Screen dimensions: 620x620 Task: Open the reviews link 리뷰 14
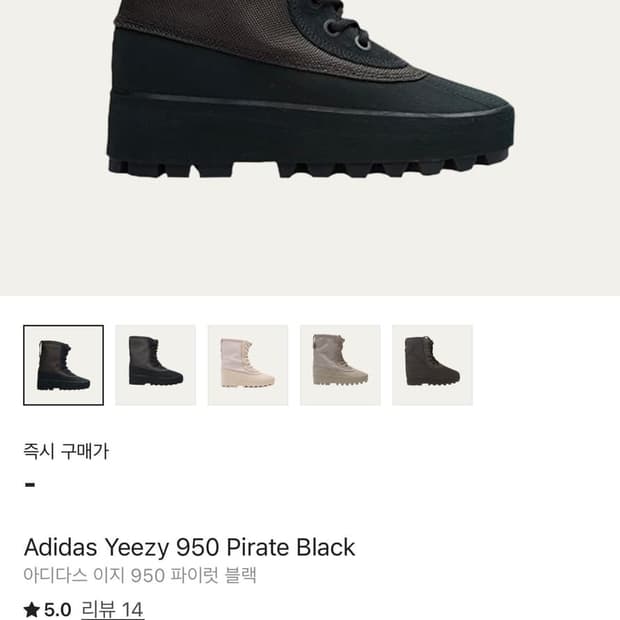pos(112,610)
